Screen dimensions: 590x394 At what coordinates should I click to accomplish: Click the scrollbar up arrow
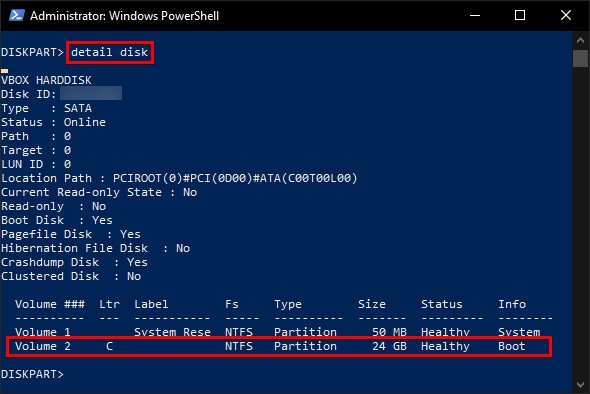[580, 40]
